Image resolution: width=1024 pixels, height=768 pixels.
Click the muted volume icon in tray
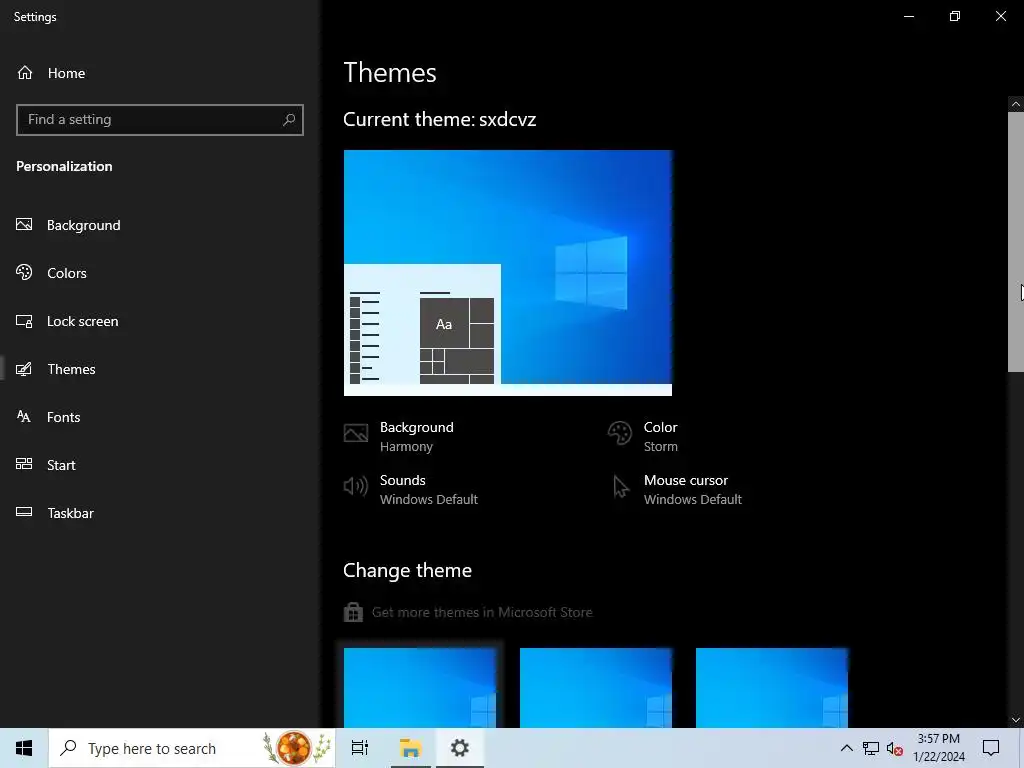895,748
